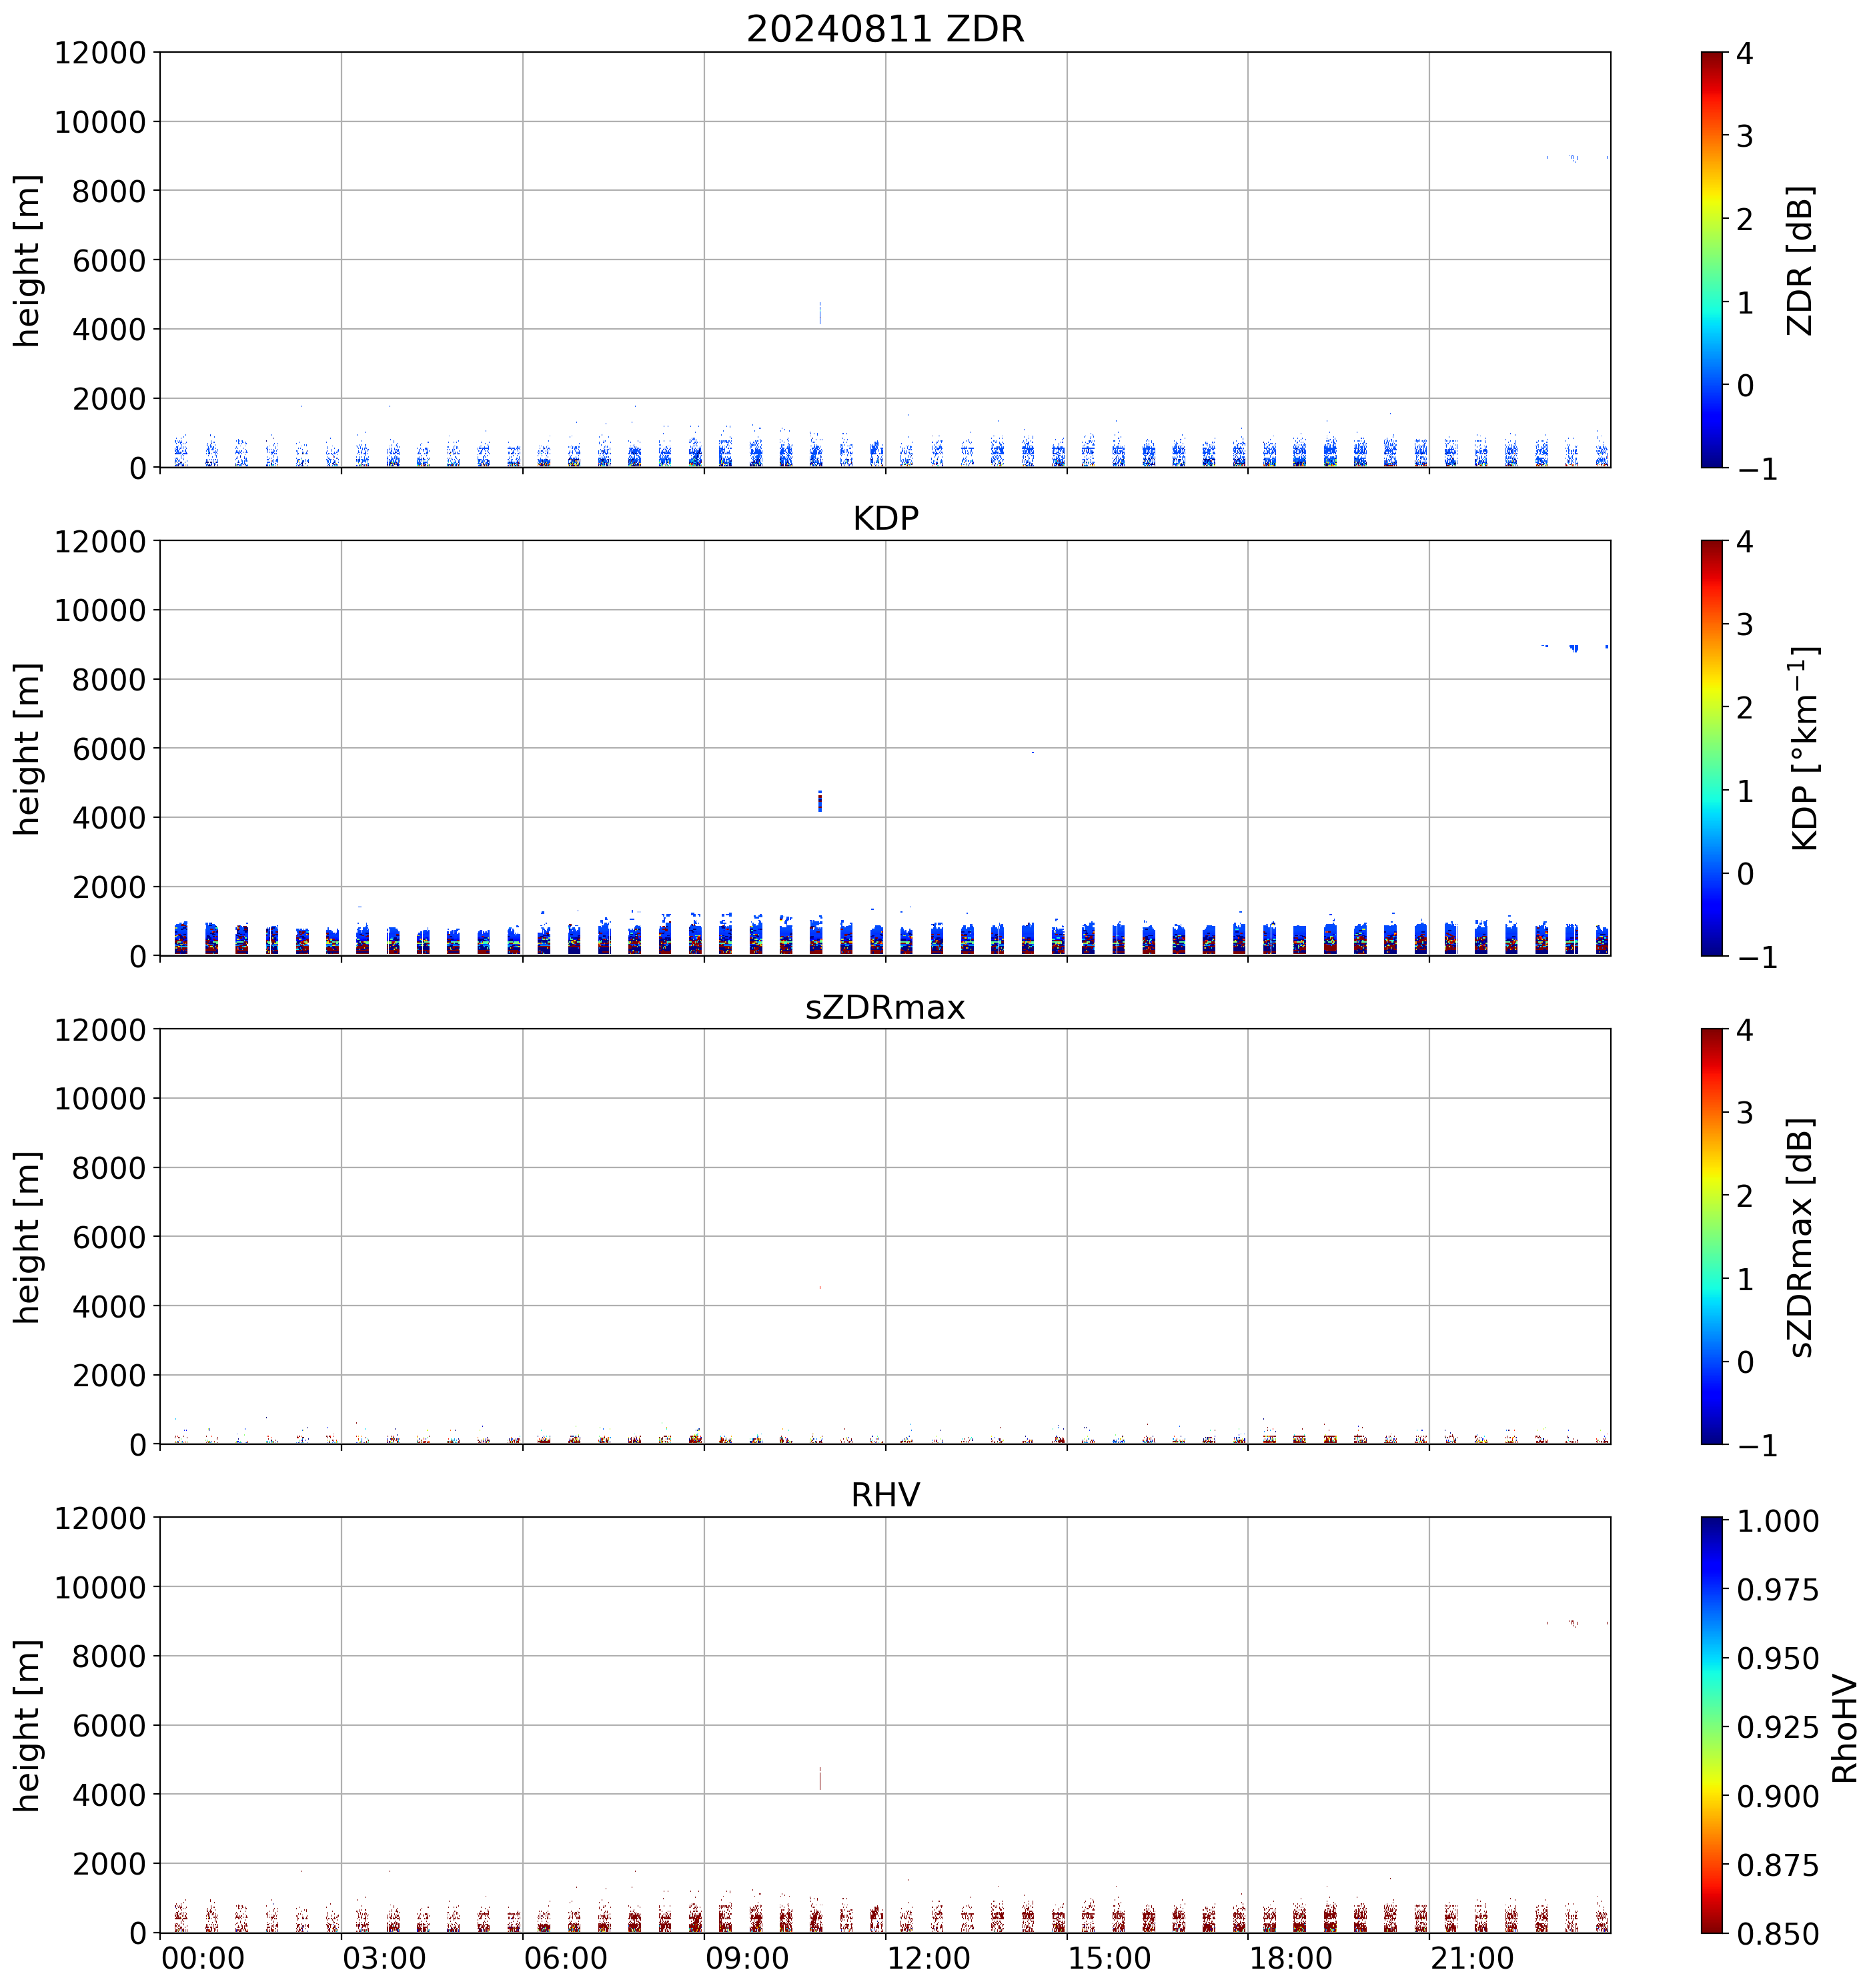Screen dimensions: 1873x1988
Task: Click the 03:00 time axis label
Action: click(384, 1958)
